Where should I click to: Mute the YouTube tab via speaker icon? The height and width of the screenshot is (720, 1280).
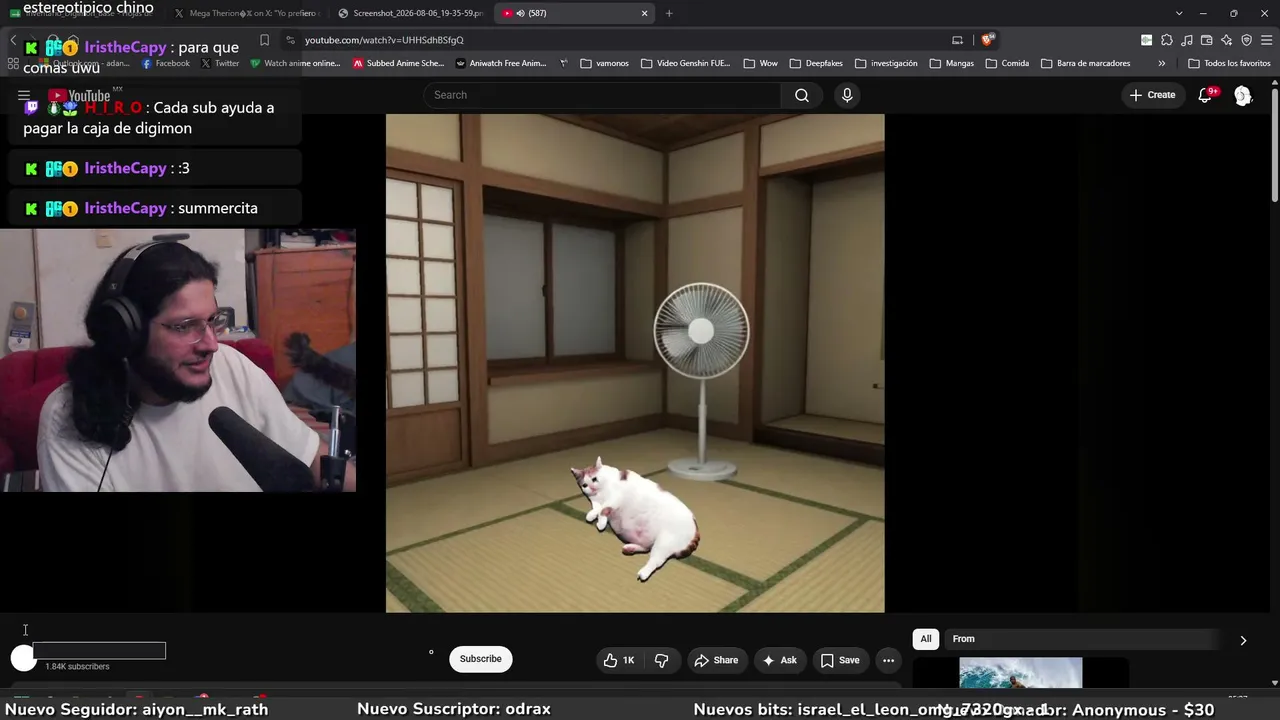520,13
